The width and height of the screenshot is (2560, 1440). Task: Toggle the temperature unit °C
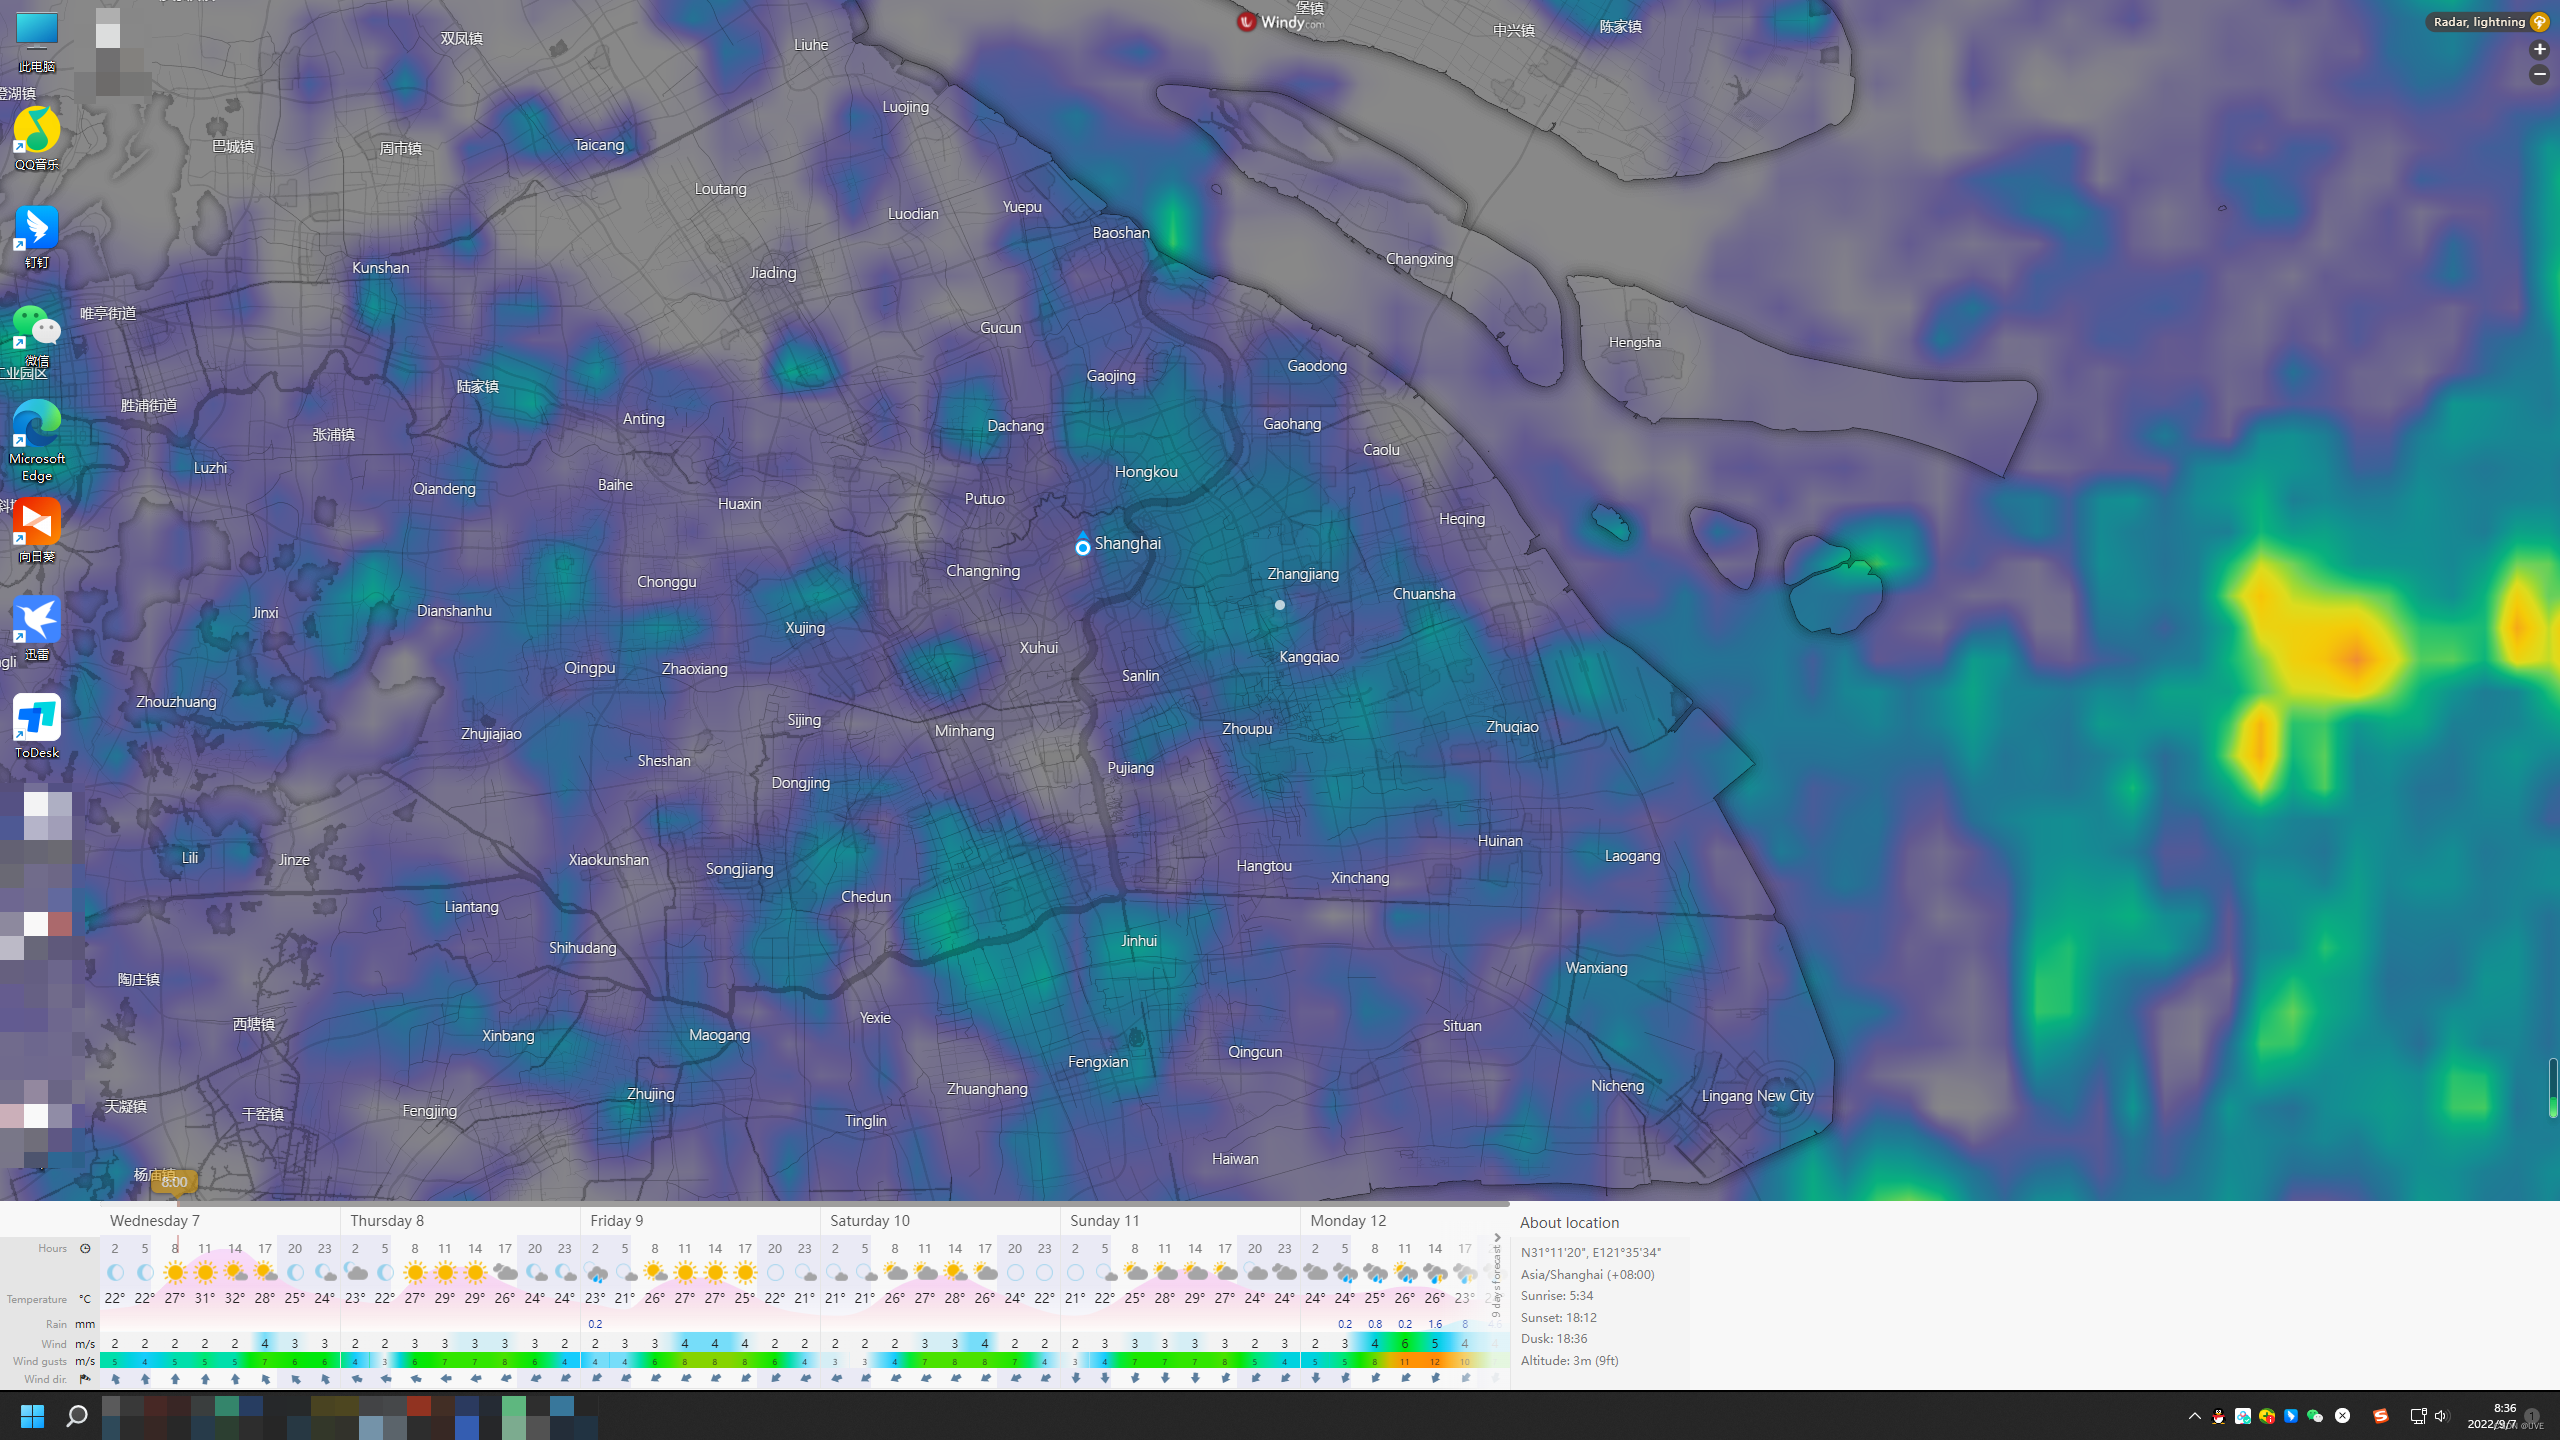coord(85,1299)
